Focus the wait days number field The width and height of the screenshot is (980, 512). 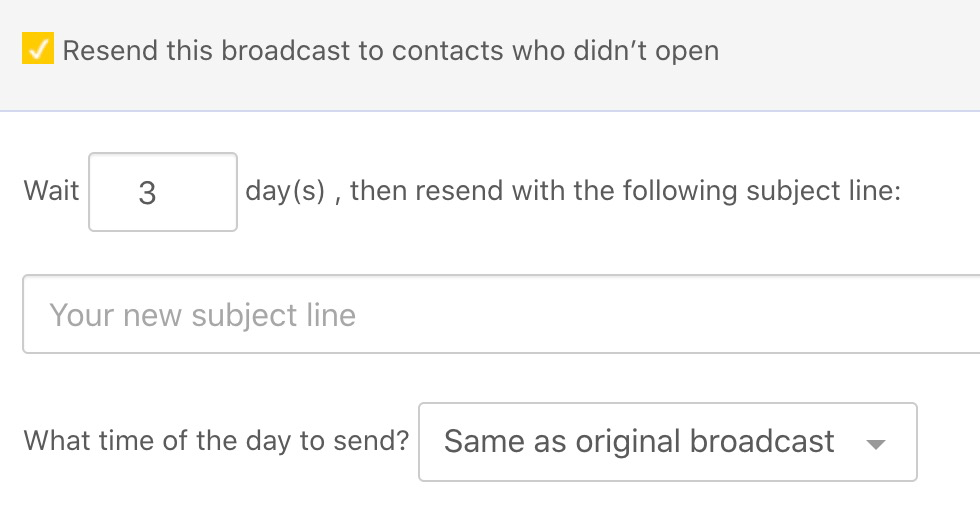pos(163,192)
